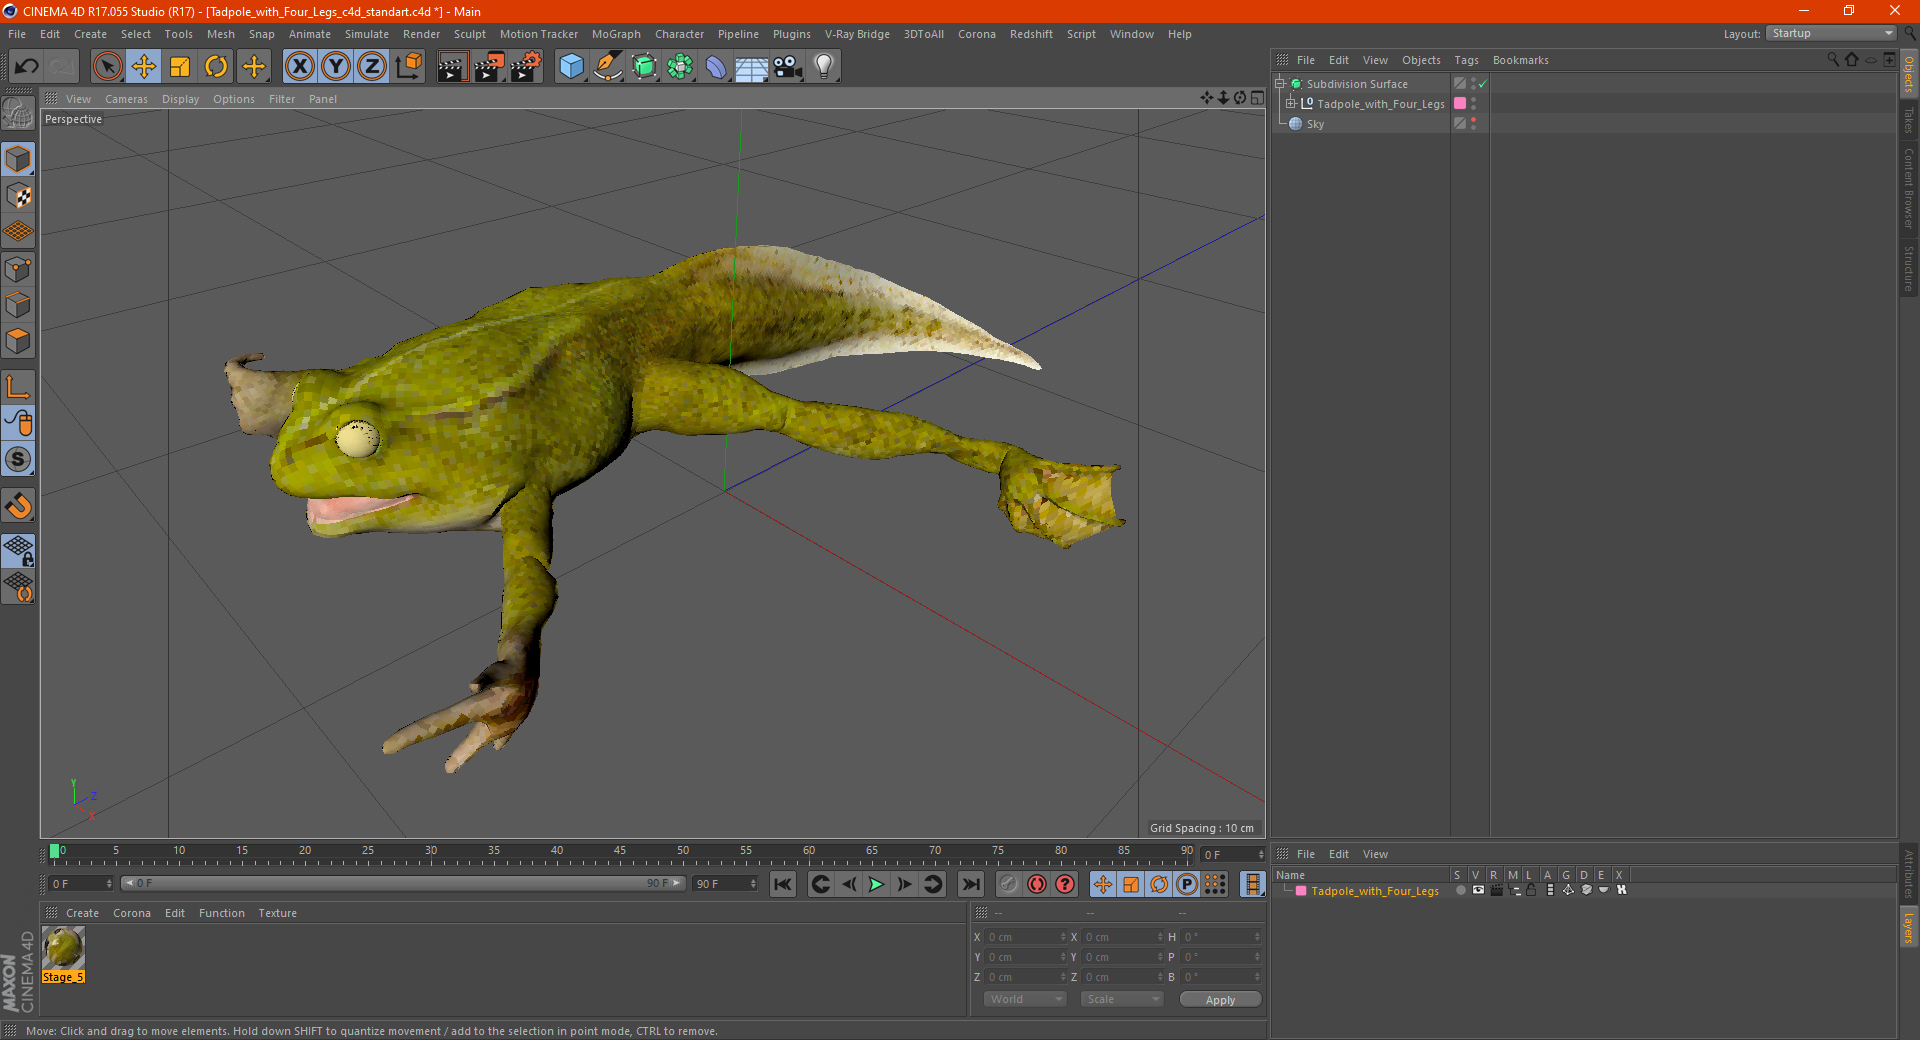
Task: Toggle the Z-axis lock
Action: (x=372, y=67)
